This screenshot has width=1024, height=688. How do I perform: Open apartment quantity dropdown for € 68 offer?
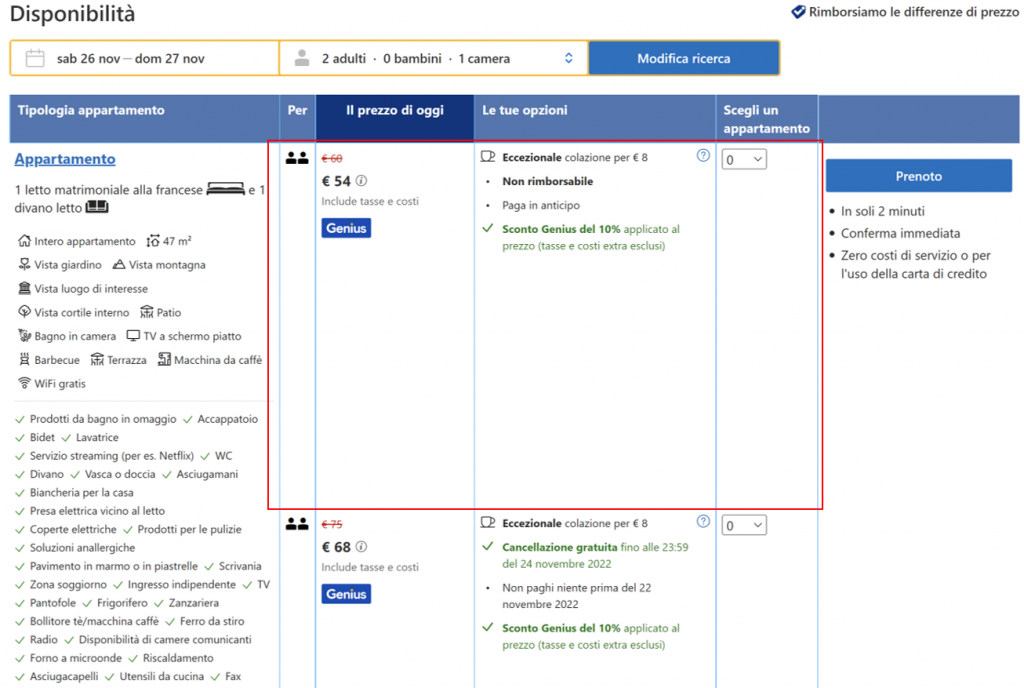point(744,525)
